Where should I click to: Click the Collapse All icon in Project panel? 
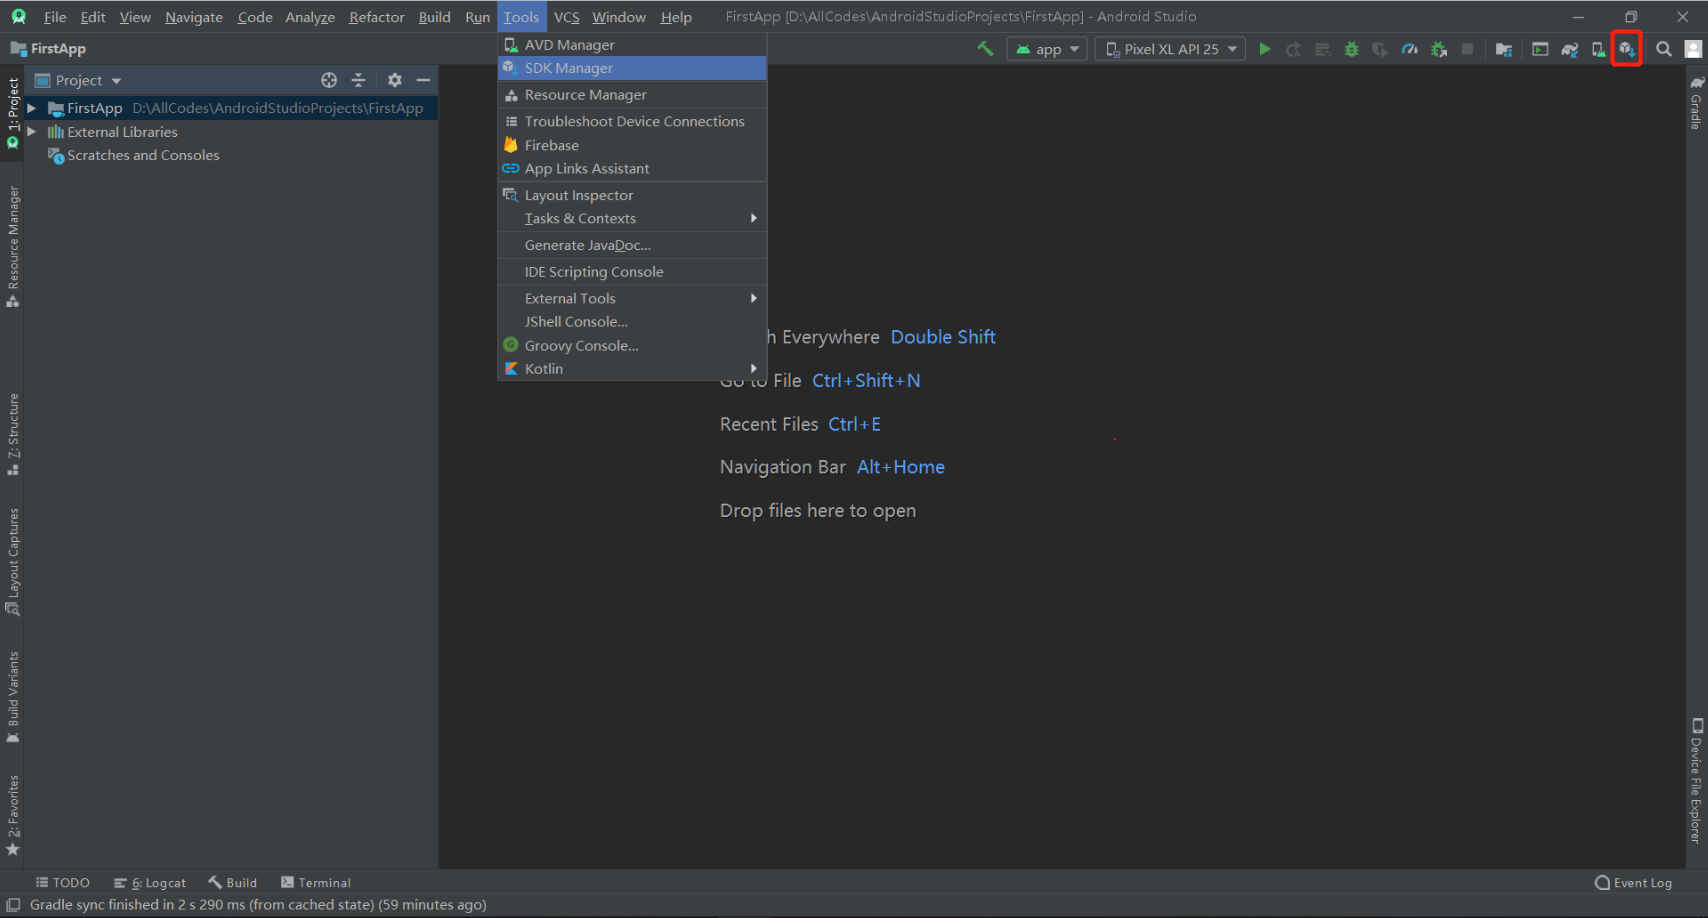pos(359,80)
